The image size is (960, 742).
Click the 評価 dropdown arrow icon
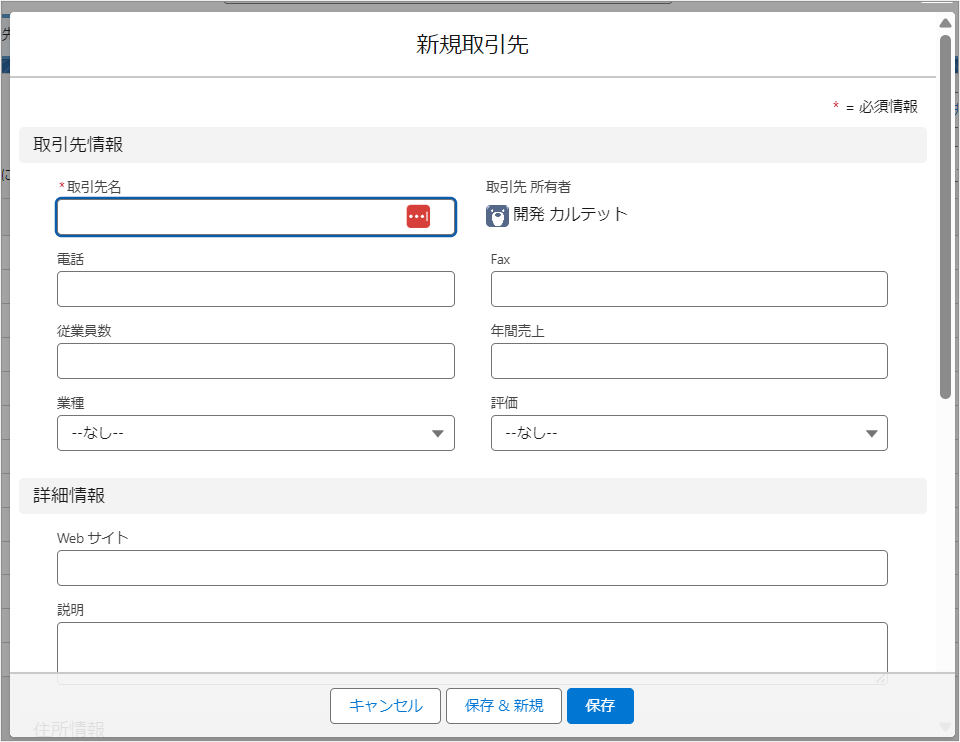[x=871, y=434]
